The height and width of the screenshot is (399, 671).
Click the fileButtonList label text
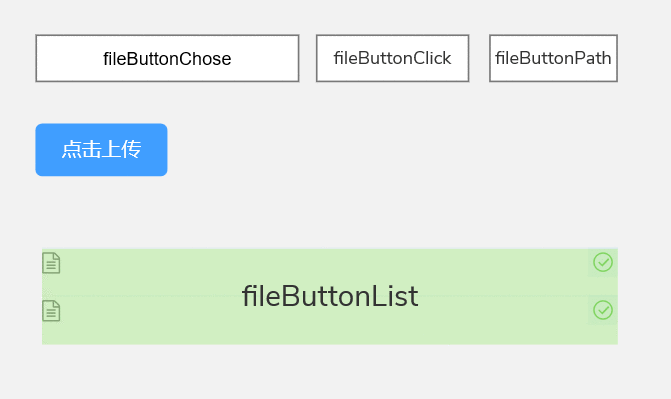coord(330,296)
